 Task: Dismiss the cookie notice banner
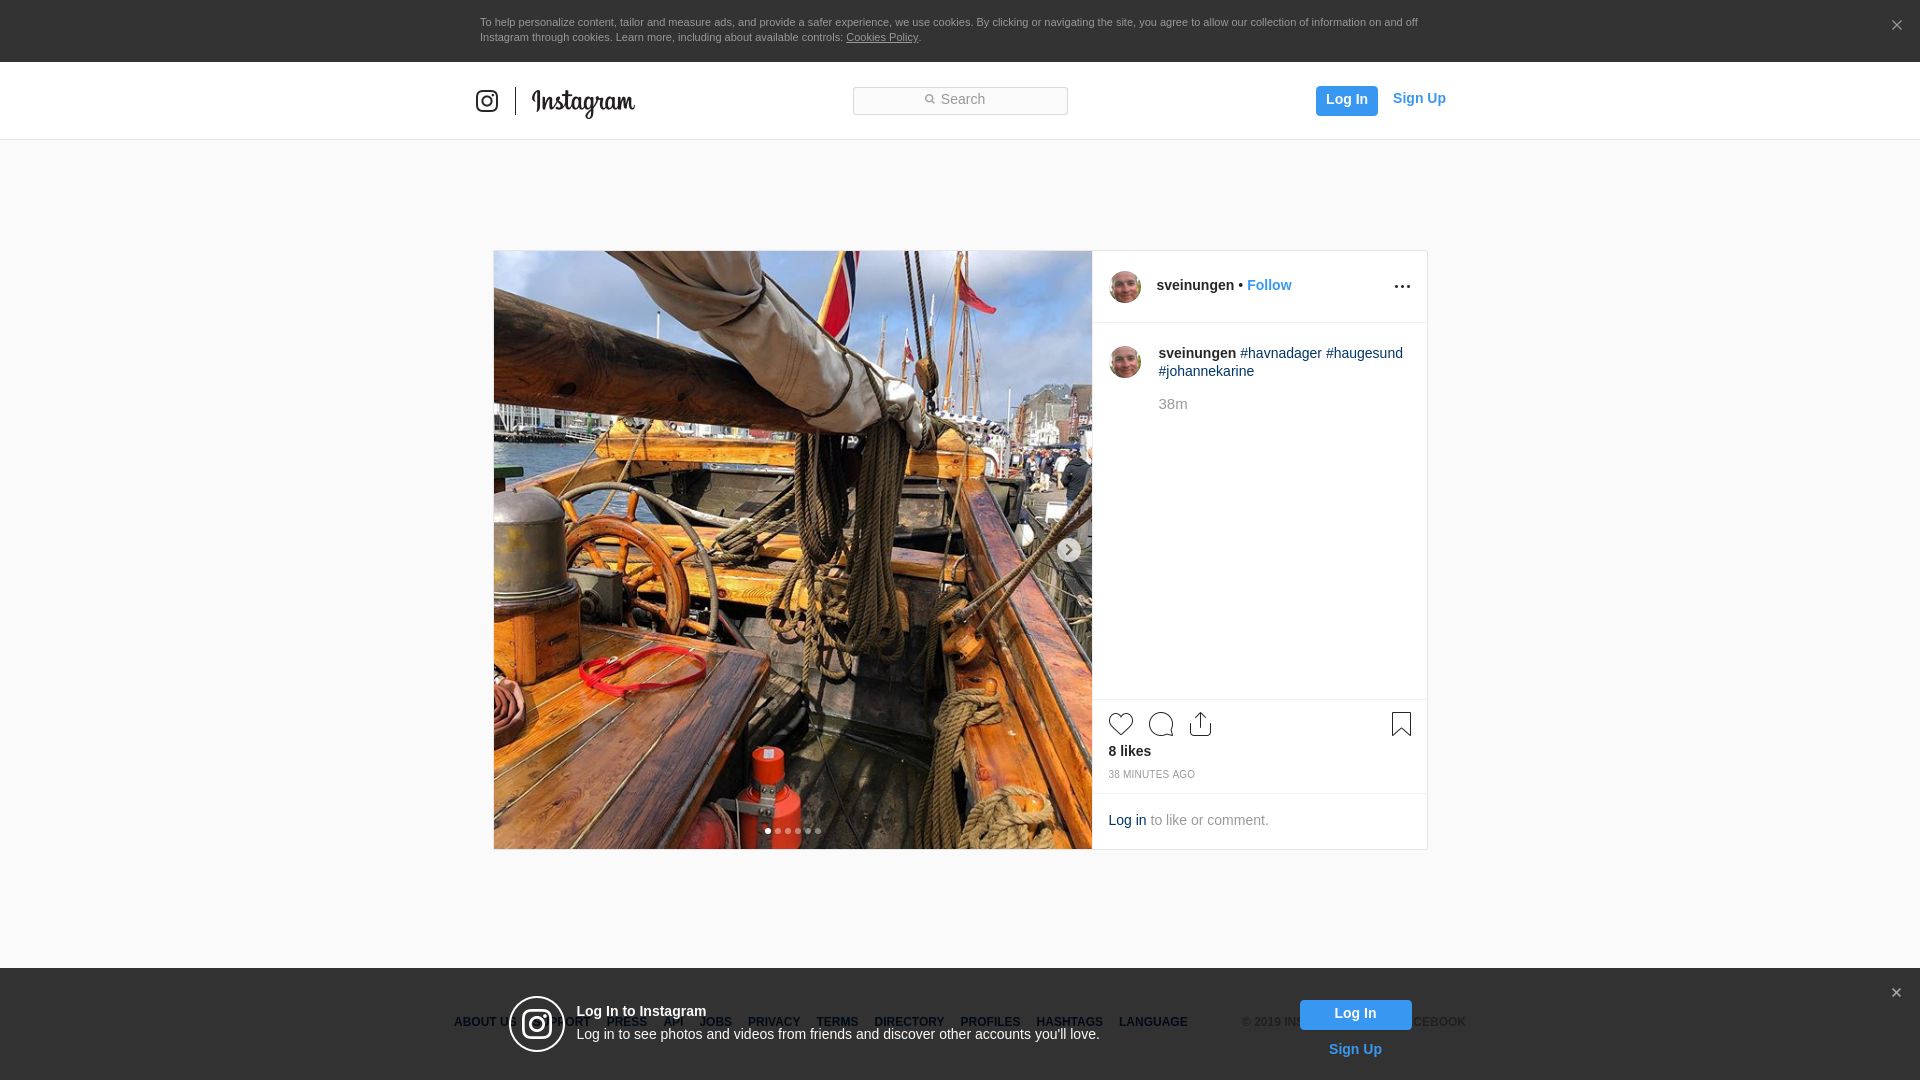coord(1896,26)
